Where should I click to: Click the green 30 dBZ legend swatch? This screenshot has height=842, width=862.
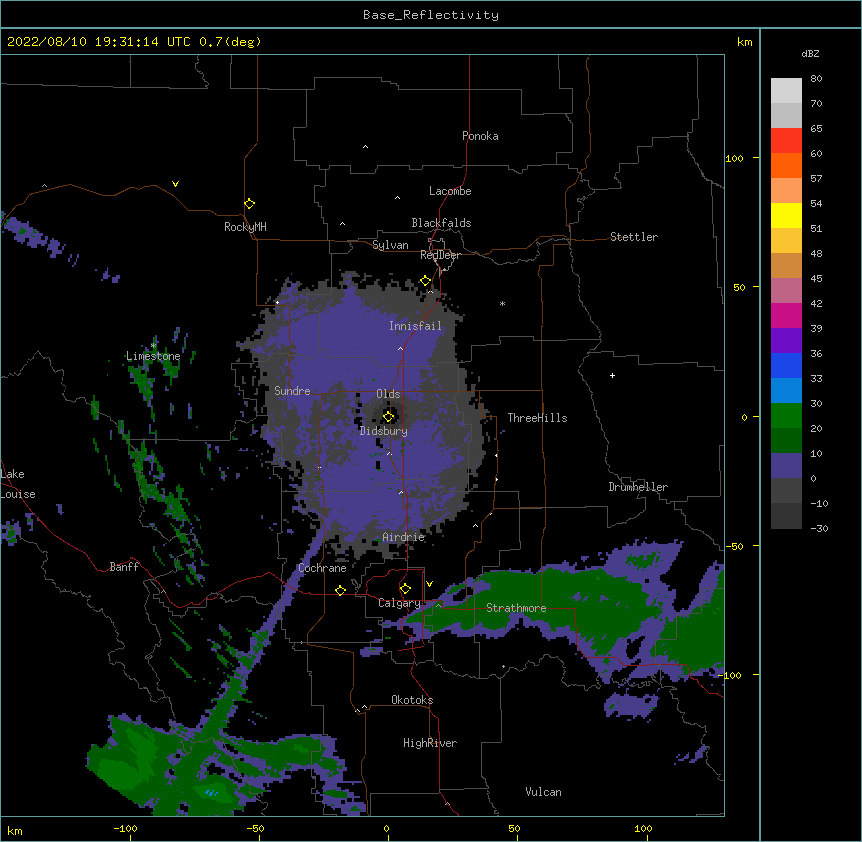786,416
